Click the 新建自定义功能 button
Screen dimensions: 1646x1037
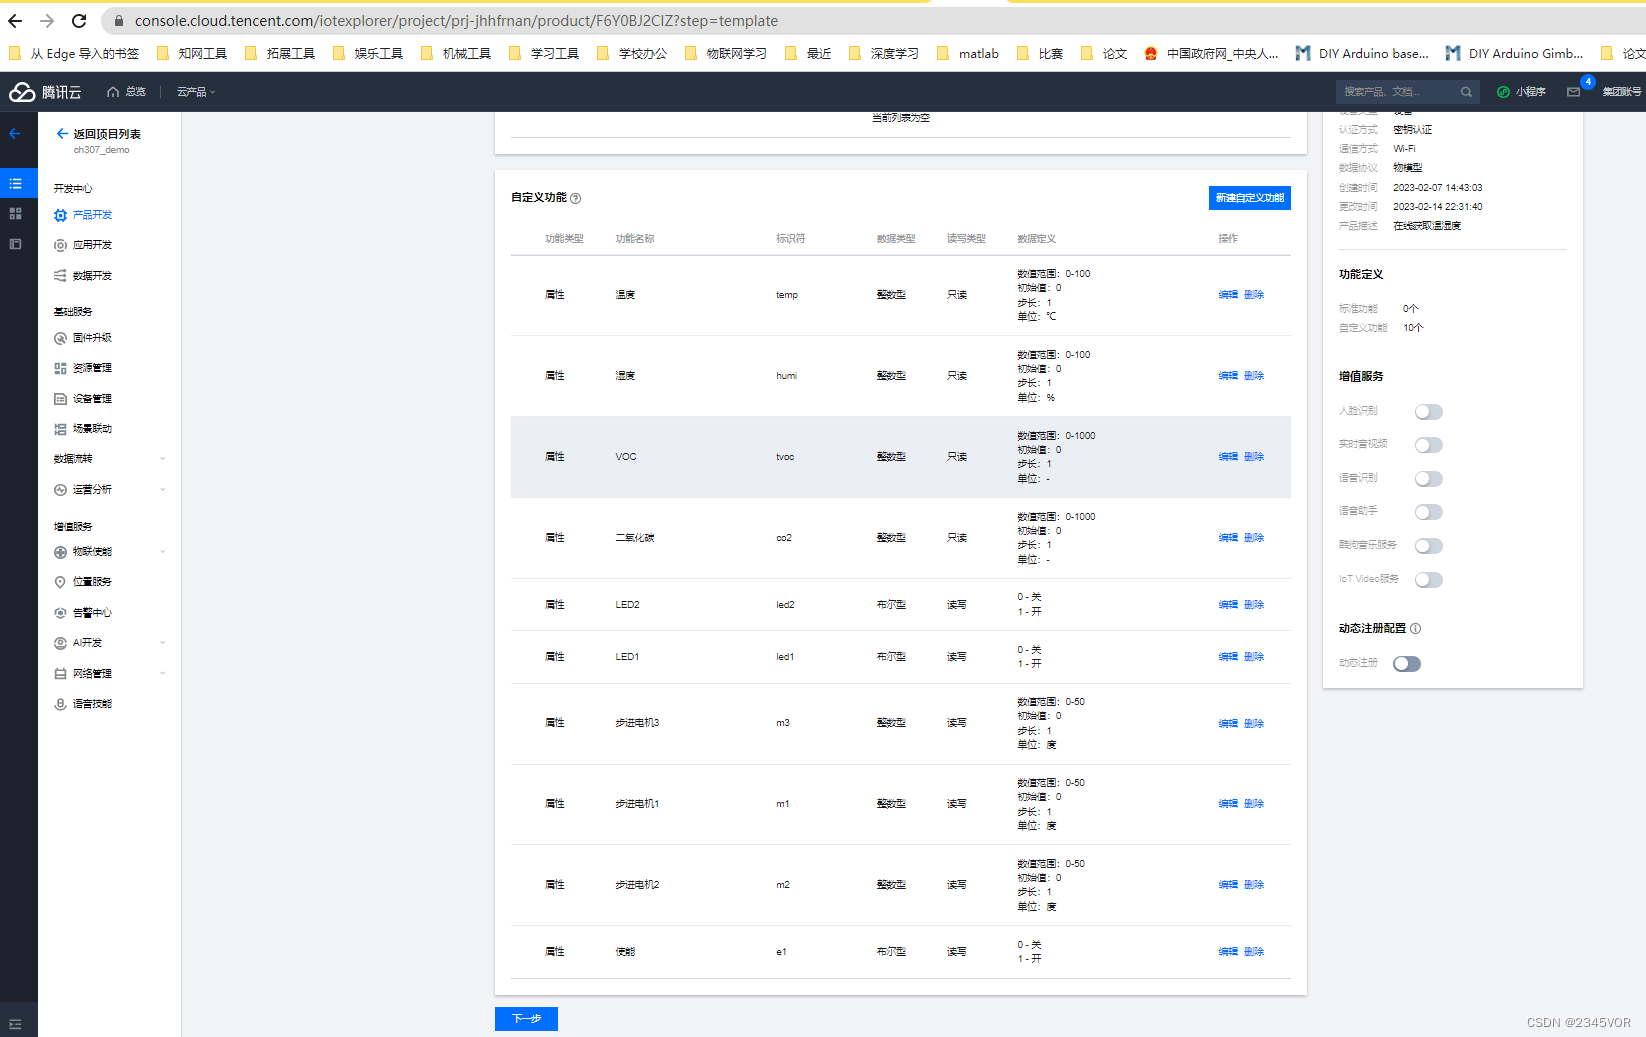[x=1250, y=198]
